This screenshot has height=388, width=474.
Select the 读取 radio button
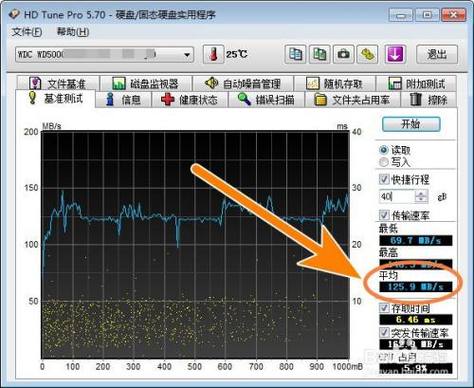tap(384, 150)
